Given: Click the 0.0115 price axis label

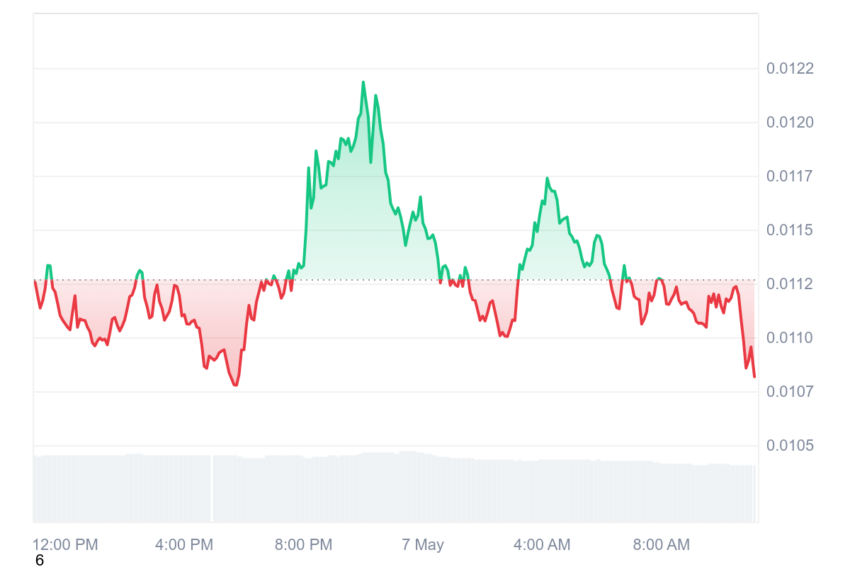Looking at the screenshot, I should pos(789,230).
